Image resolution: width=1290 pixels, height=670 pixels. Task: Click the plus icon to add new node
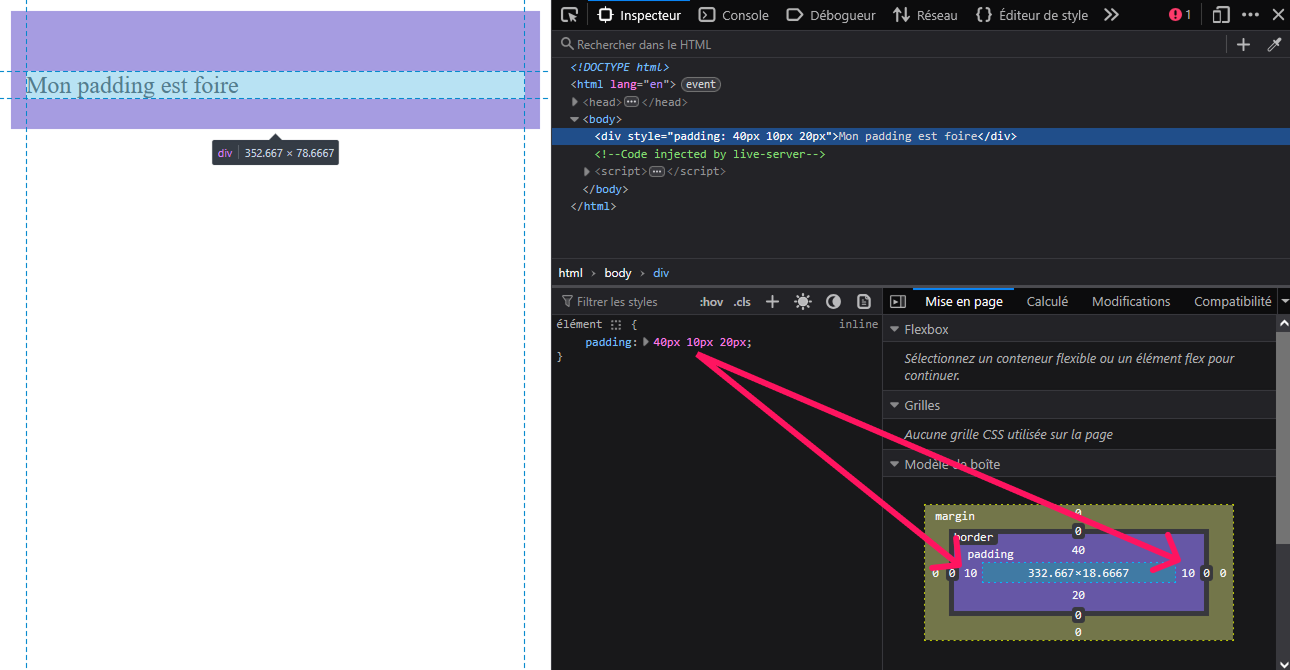[1243, 44]
